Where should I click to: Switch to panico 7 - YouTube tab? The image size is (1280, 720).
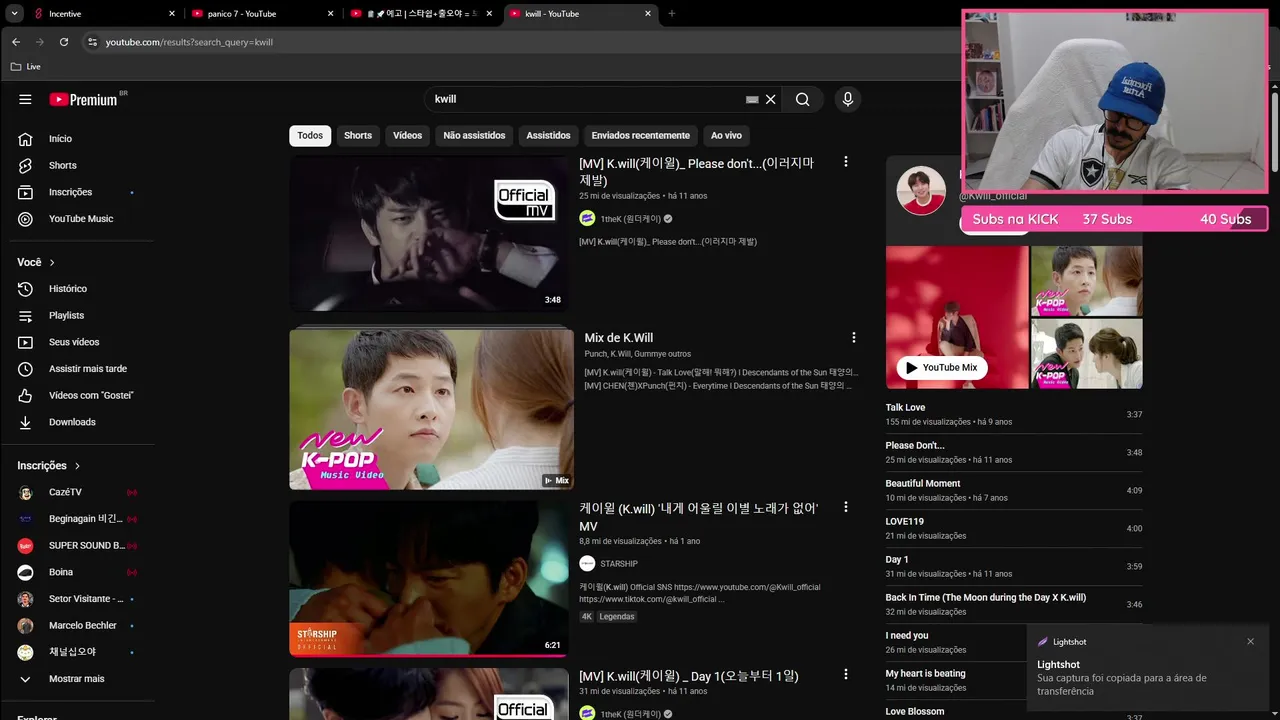tap(262, 14)
